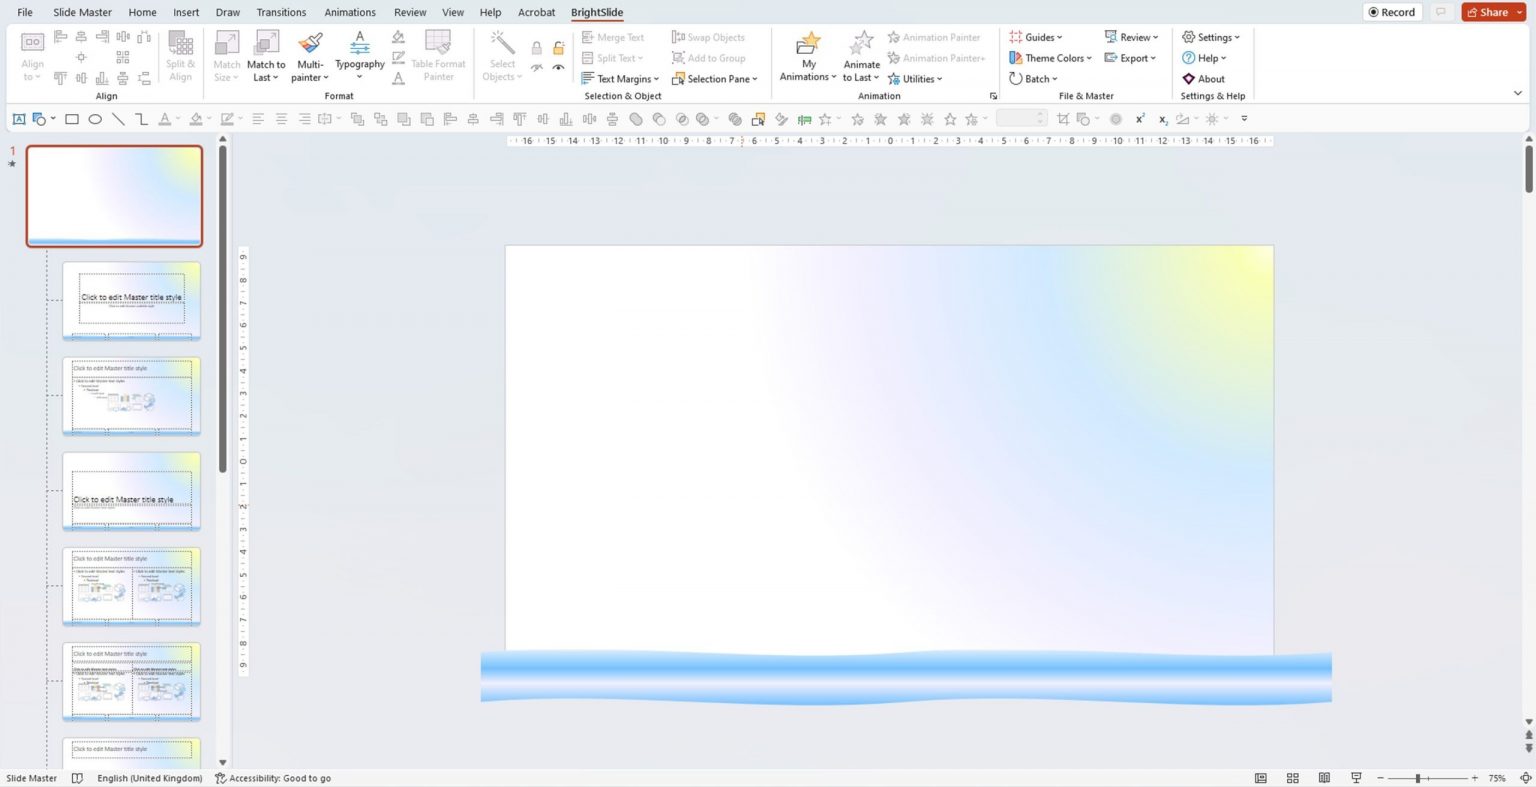Switch to the Animations ribbon tab
The height and width of the screenshot is (787, 1536).
pos(349,12)
